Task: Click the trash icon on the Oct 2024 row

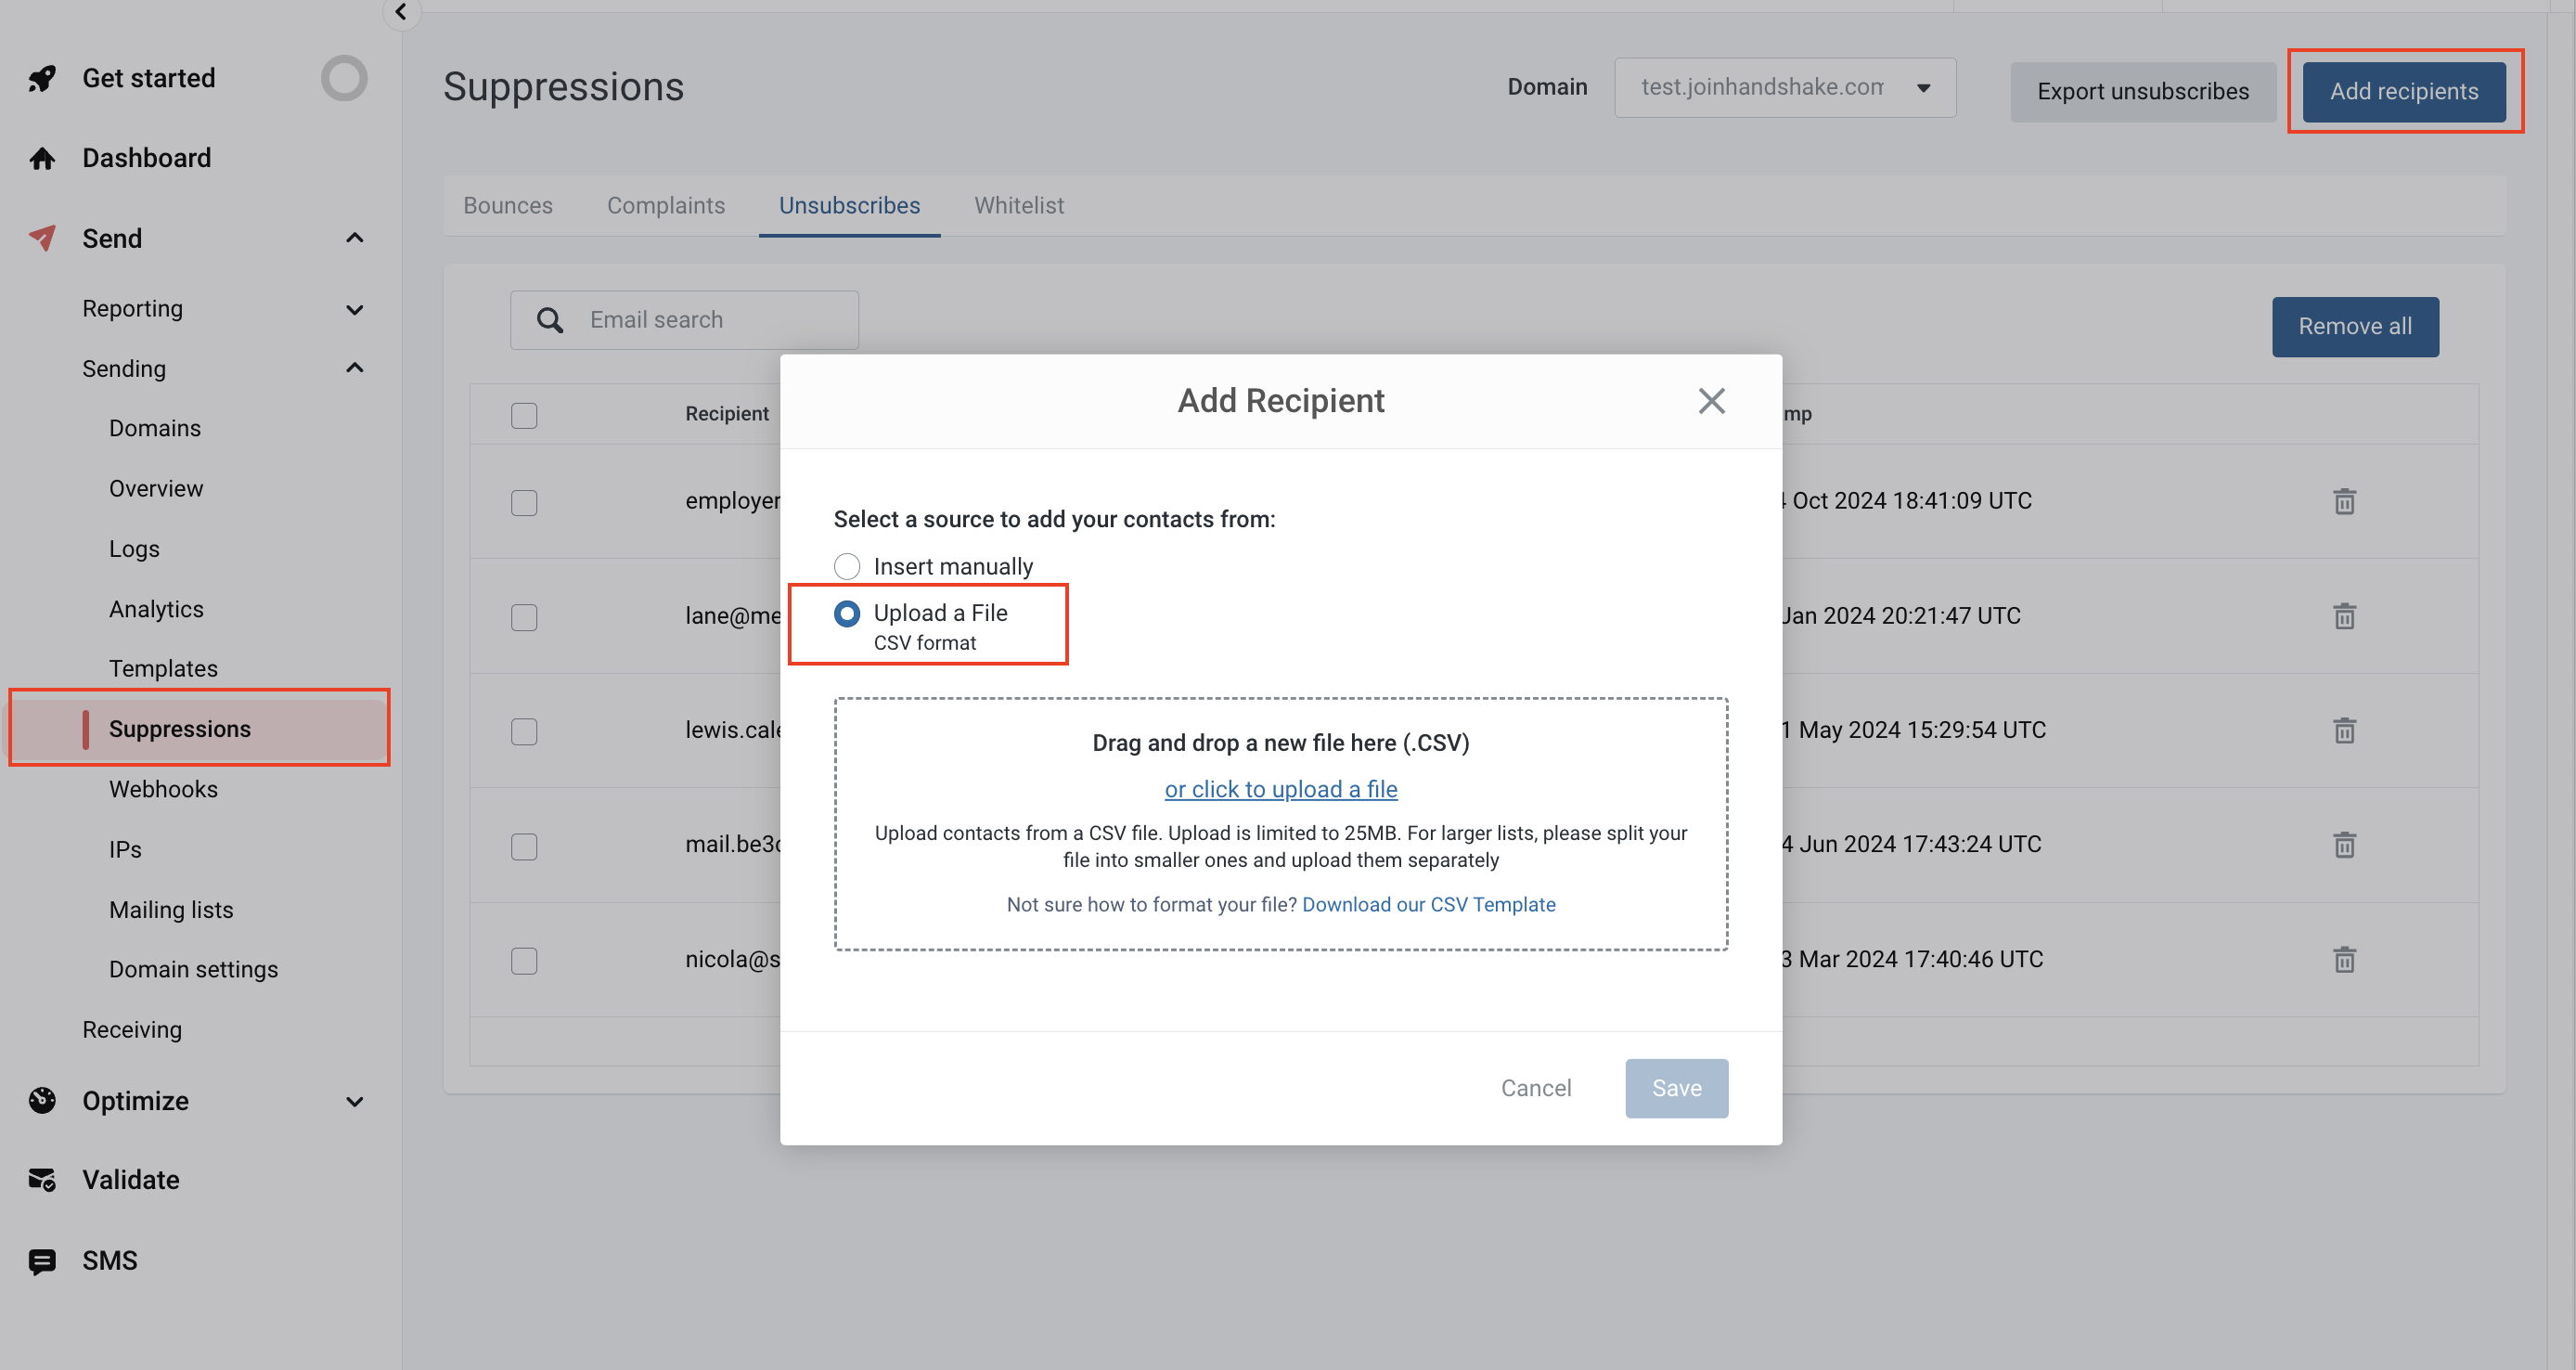Action: 2344,501
